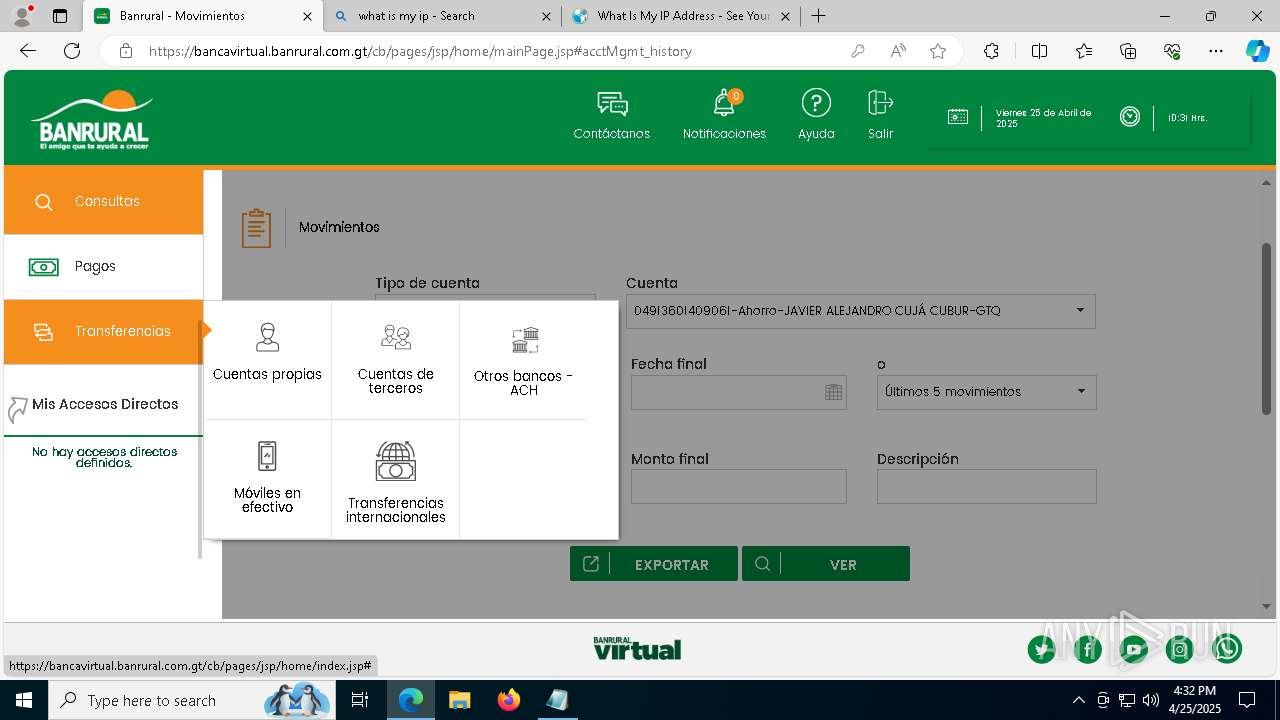The height and width of the screenshot is (720, 1280).
Task: Toggle browser split screen icon
Action: [1039, 51]
